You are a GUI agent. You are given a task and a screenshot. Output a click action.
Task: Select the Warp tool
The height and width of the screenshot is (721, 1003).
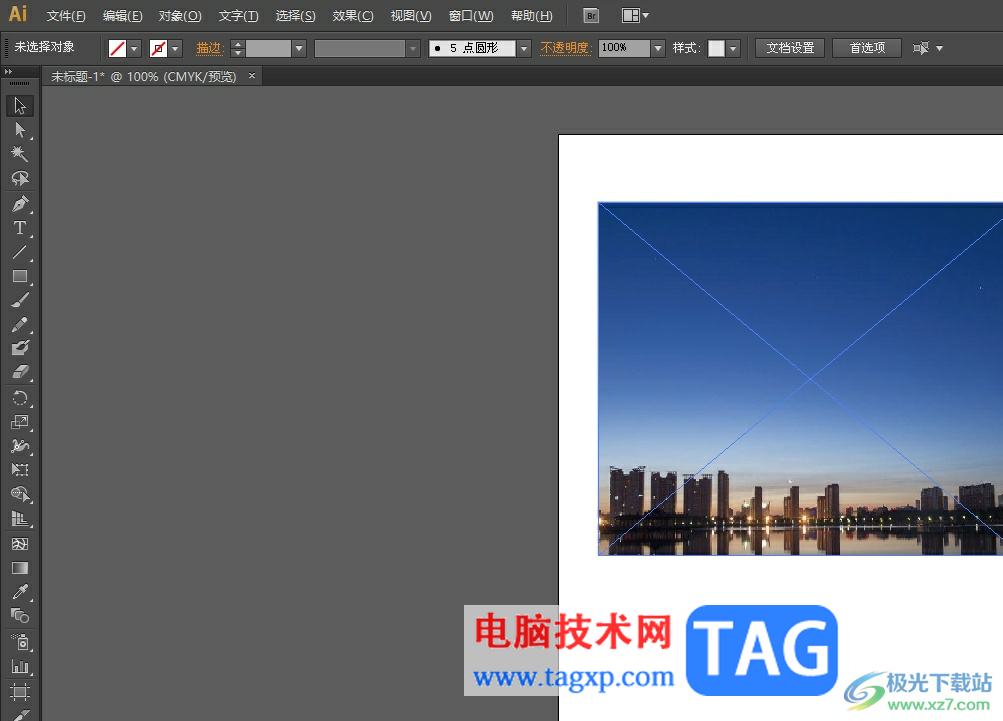click(x=20, y=446)
